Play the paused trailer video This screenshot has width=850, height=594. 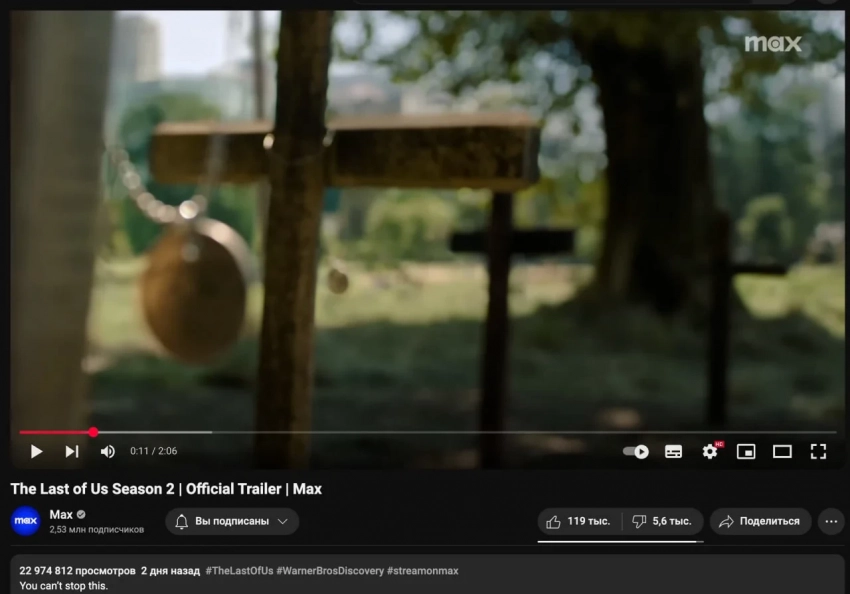(36, 451)
